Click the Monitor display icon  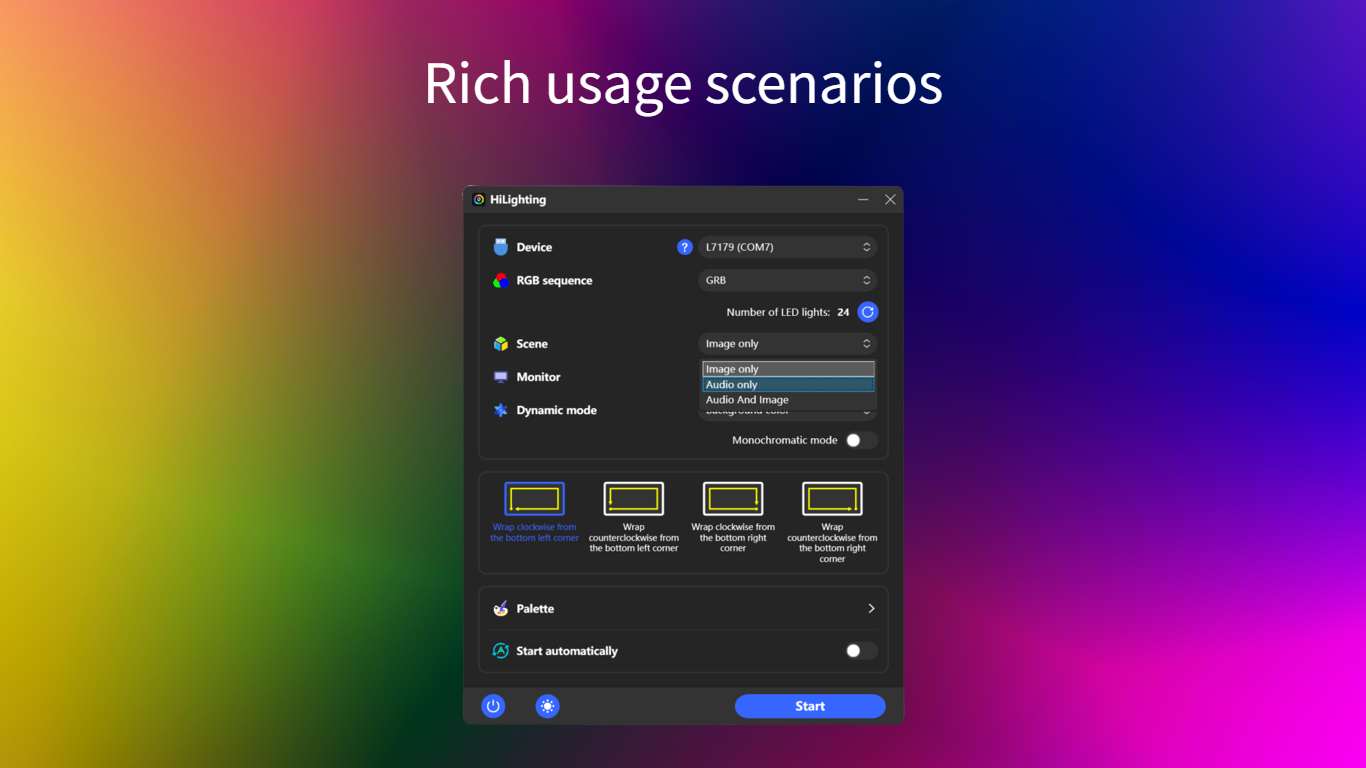501,377
